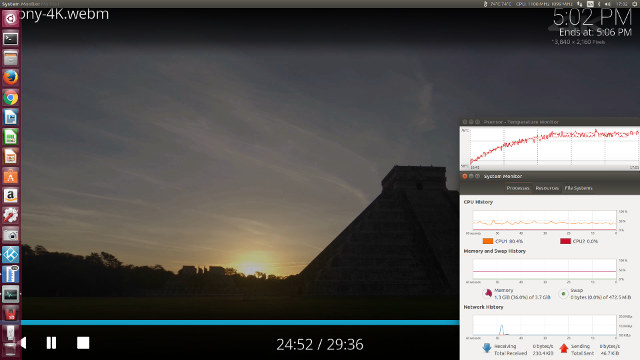Open the Ubuntu Dash home button

pos(10,18)
